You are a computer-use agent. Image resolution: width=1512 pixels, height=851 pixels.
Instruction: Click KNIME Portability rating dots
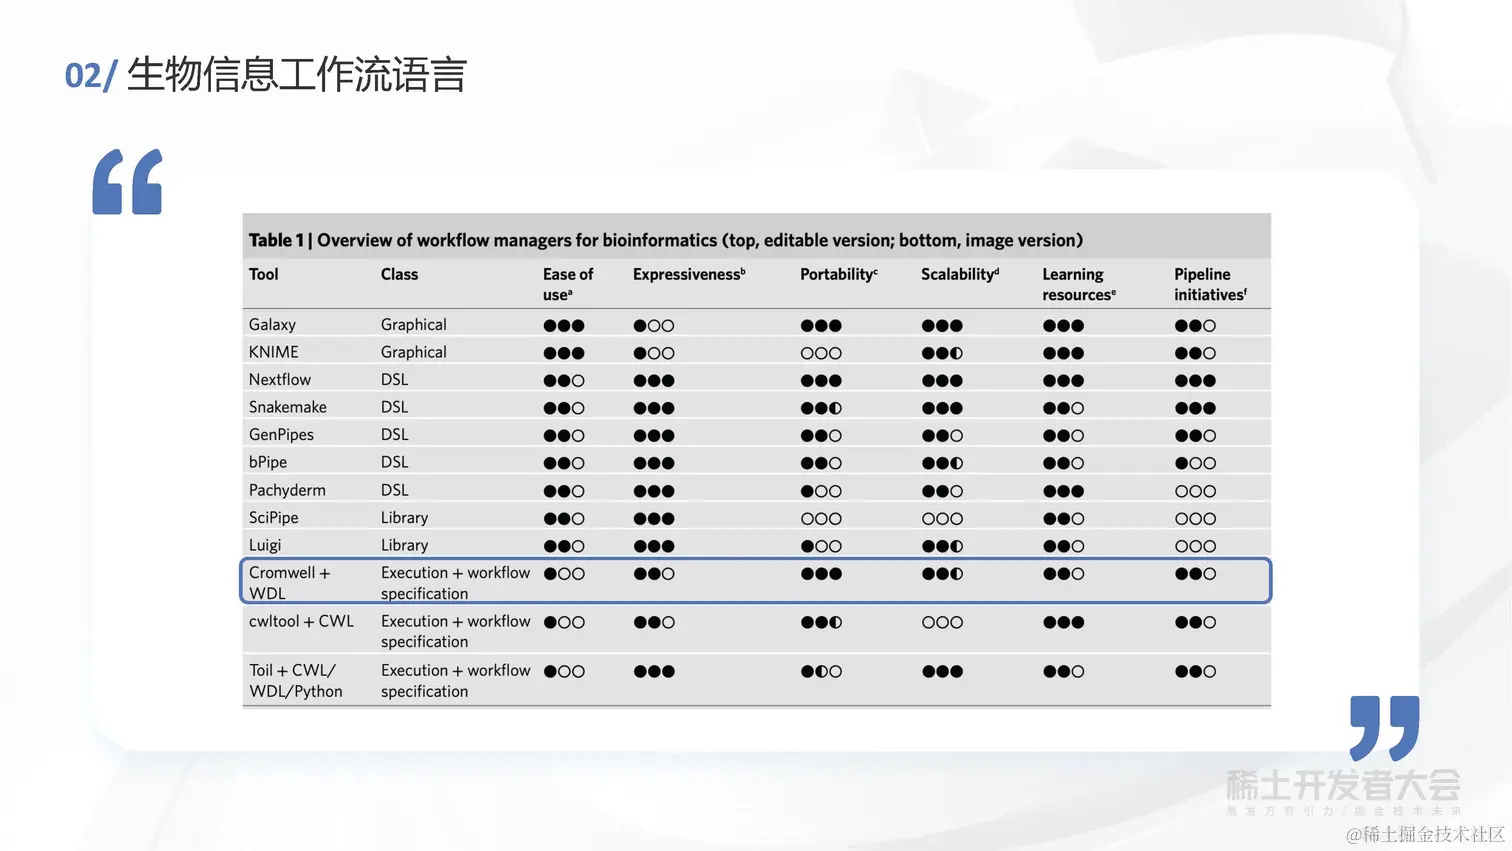tap(821, 353)
